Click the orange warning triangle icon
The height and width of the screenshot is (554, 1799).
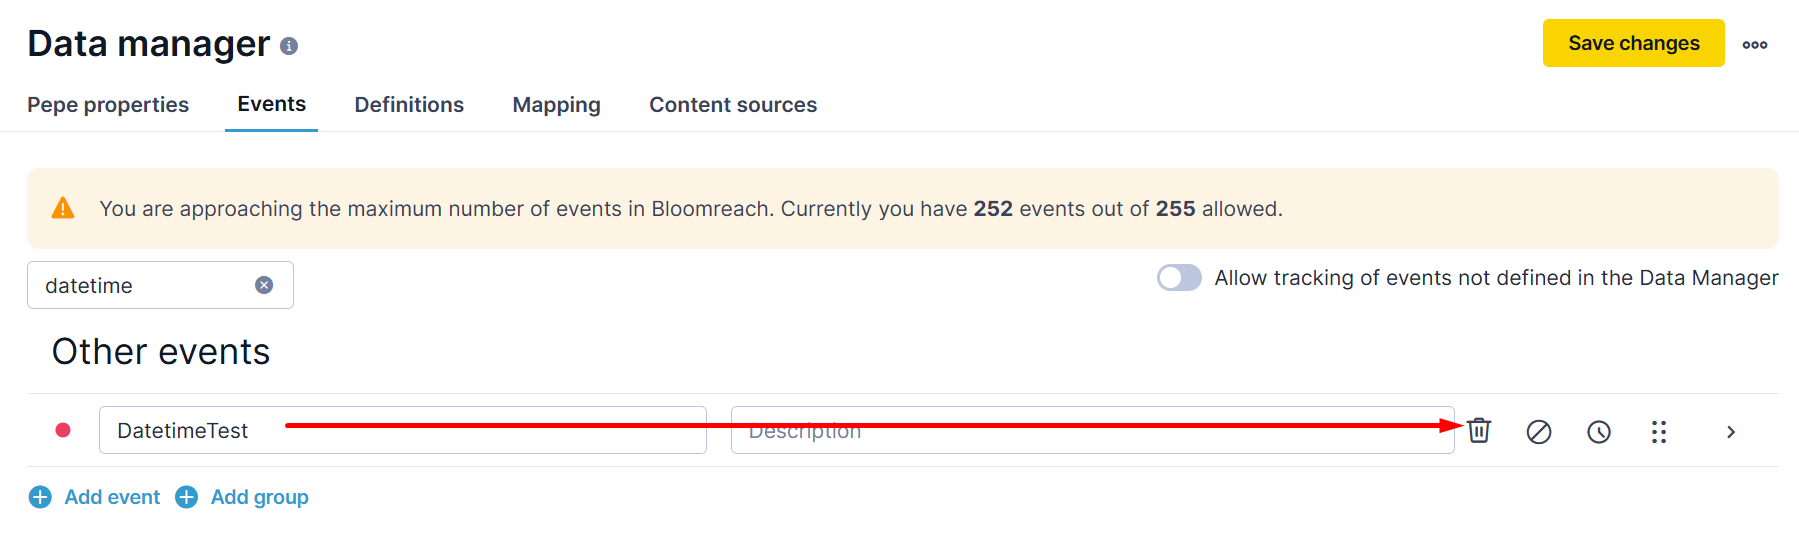click(x=63, y=208)
